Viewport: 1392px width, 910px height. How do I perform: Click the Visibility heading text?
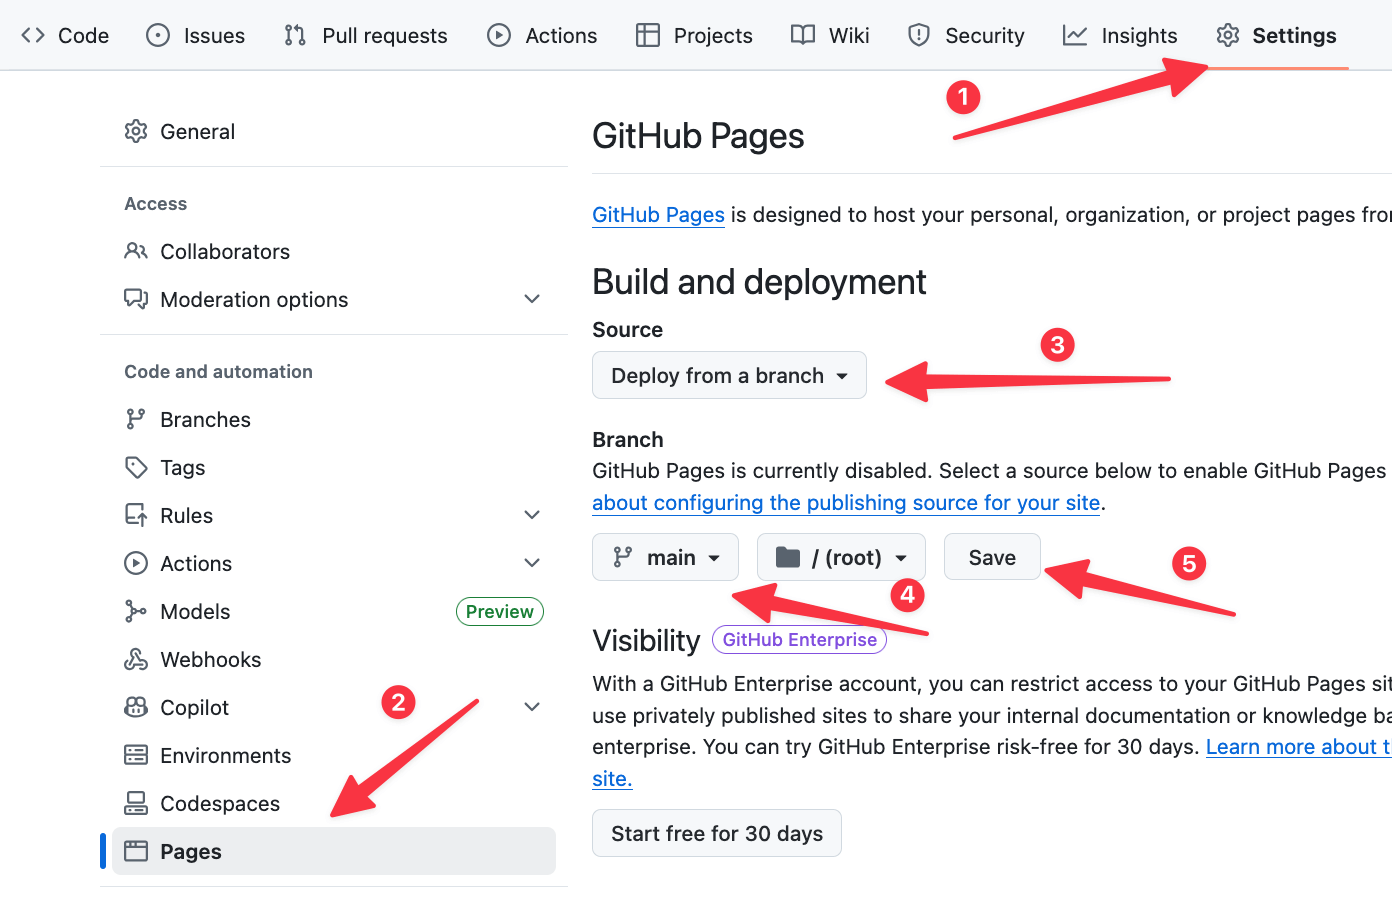[646, 640]
